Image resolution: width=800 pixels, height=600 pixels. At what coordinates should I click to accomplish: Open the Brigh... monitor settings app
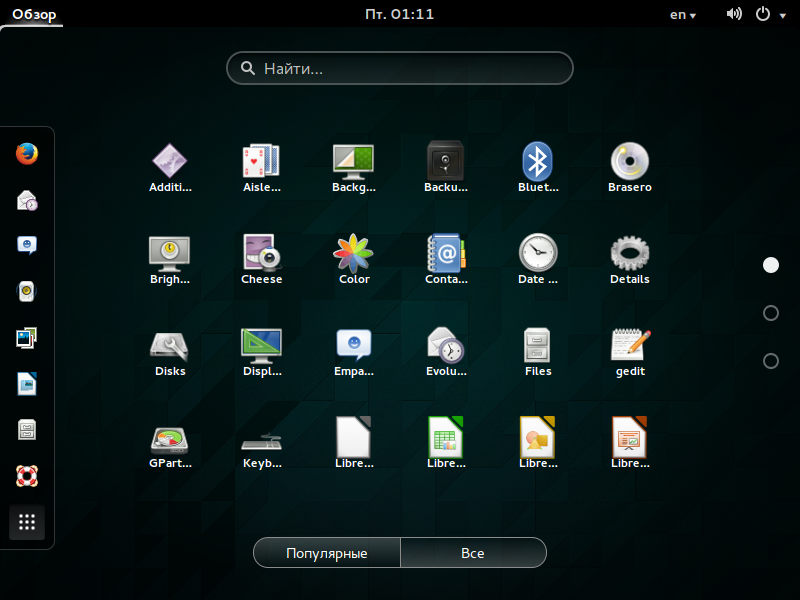point(170,260)
